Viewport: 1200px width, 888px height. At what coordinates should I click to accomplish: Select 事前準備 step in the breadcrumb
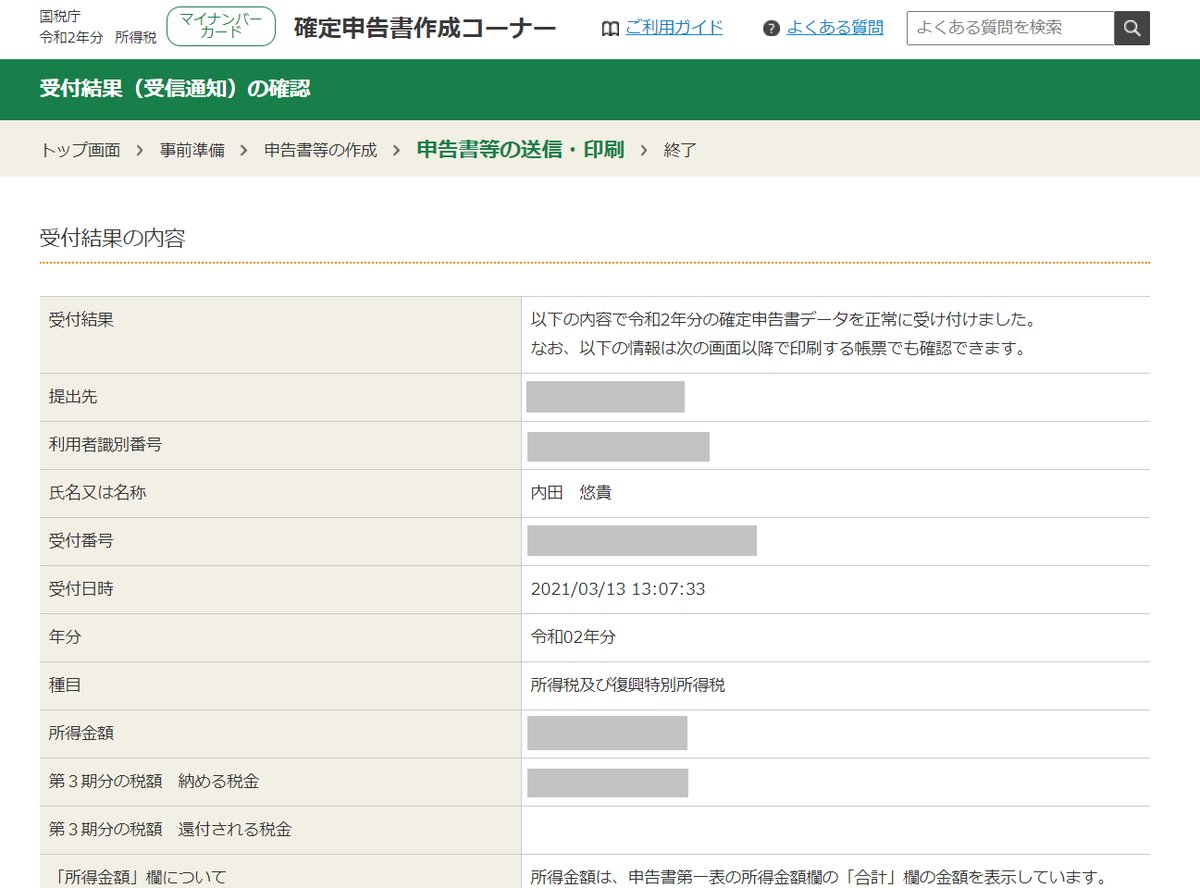(192, 150)
